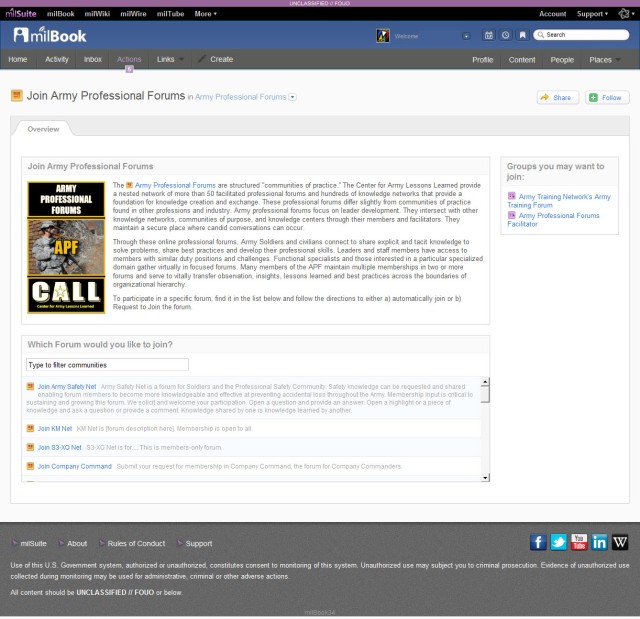Click the footer Support link
Viewport: 640px width, 619px height.
(199, 543)
